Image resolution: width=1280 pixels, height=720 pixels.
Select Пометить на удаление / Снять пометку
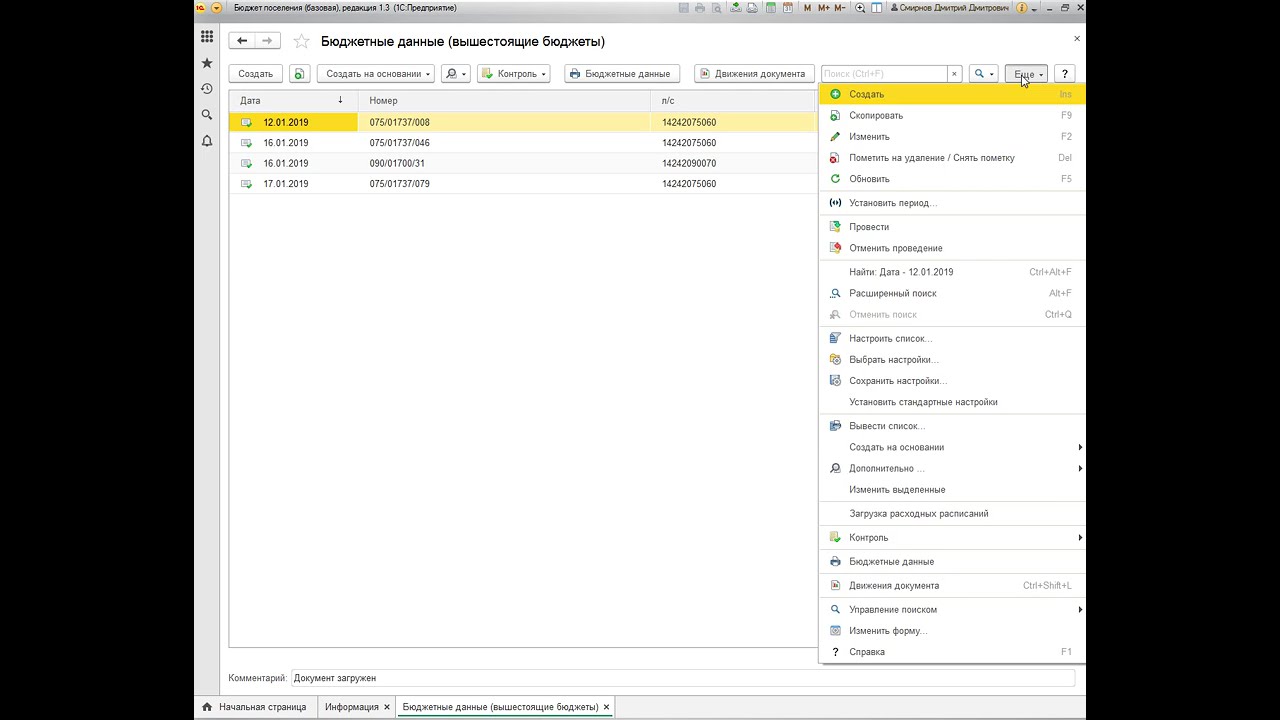pyautogui.click(x=951, y=158)
